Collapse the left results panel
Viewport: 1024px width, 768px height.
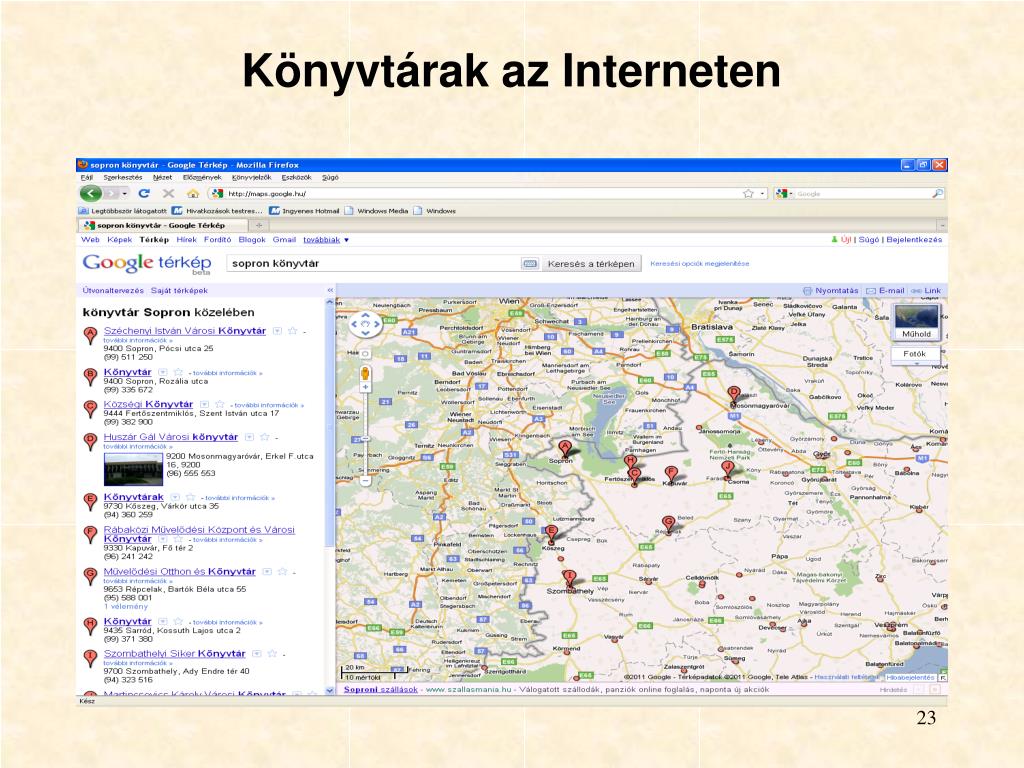[330, 291]
